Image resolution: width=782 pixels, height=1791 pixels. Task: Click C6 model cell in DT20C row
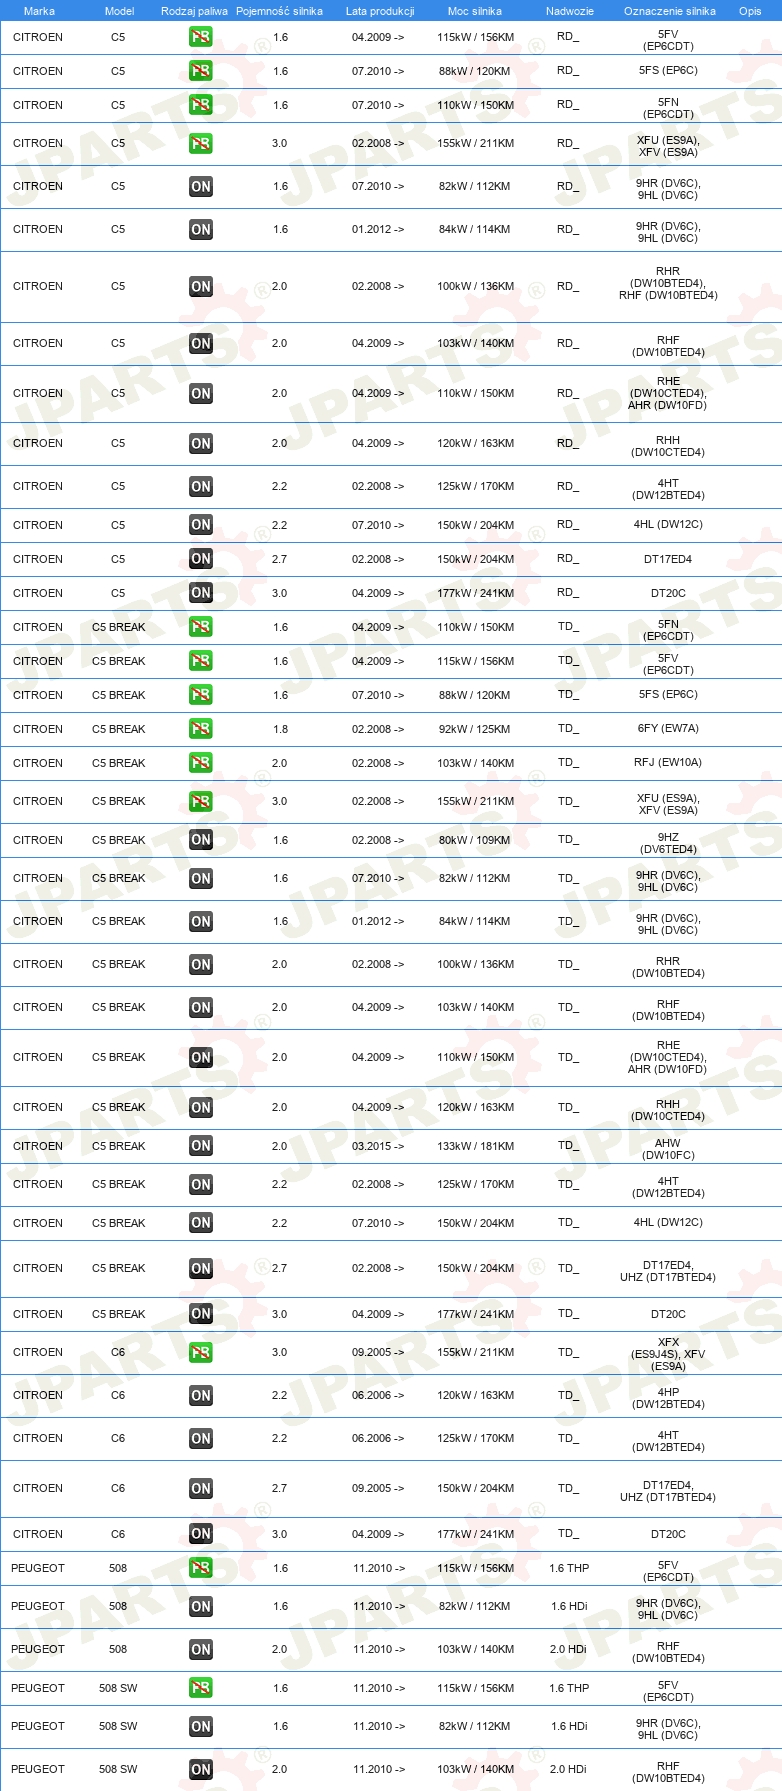tap(118, 1534)
